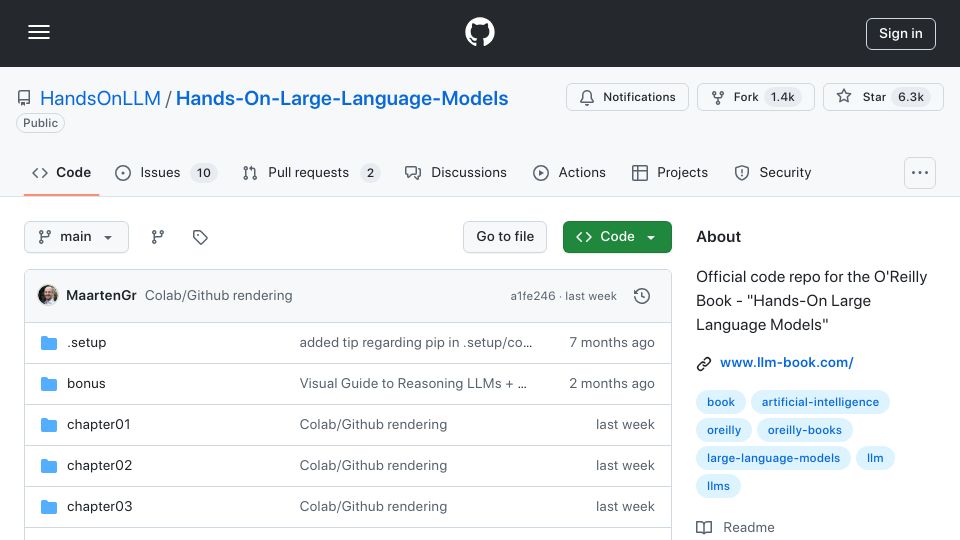Open Hands-On-Large-Language-Models repository link
The height and width of the screenshot is (540, 960).
point(342,98)
